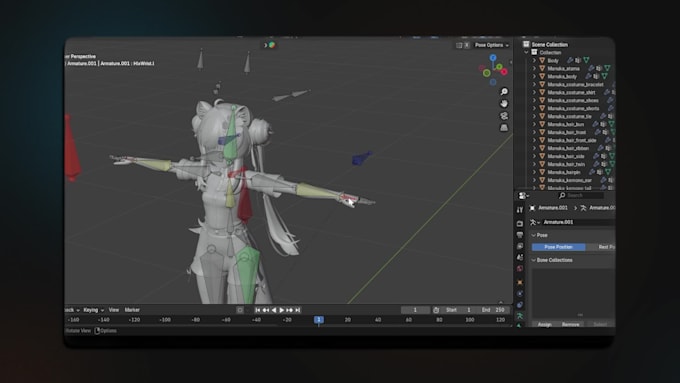680x383 pixels.
Task: Switch perspective/orthographic grid icon in viewport
Action: 504,128
